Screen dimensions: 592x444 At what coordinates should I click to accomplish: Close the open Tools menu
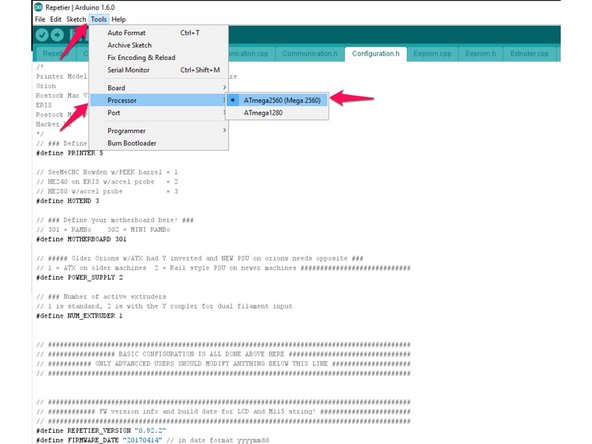99,19
